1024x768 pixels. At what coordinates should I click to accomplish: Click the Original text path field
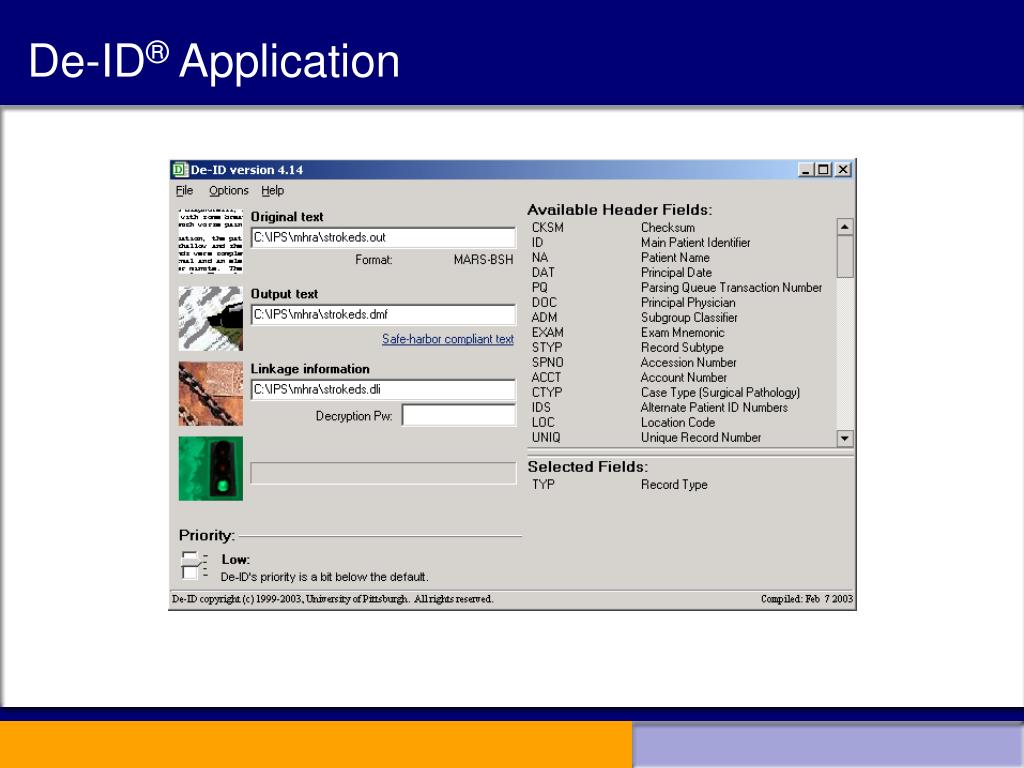click(x=383, y=238)
